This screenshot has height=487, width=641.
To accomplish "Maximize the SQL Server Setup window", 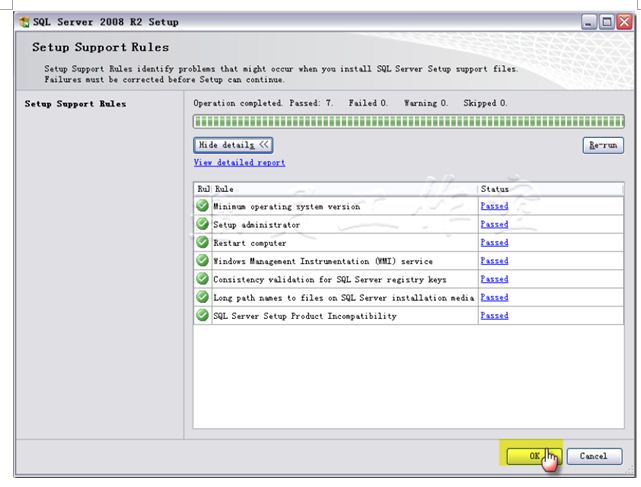I will pyautogui.click(x=606, y=22).
